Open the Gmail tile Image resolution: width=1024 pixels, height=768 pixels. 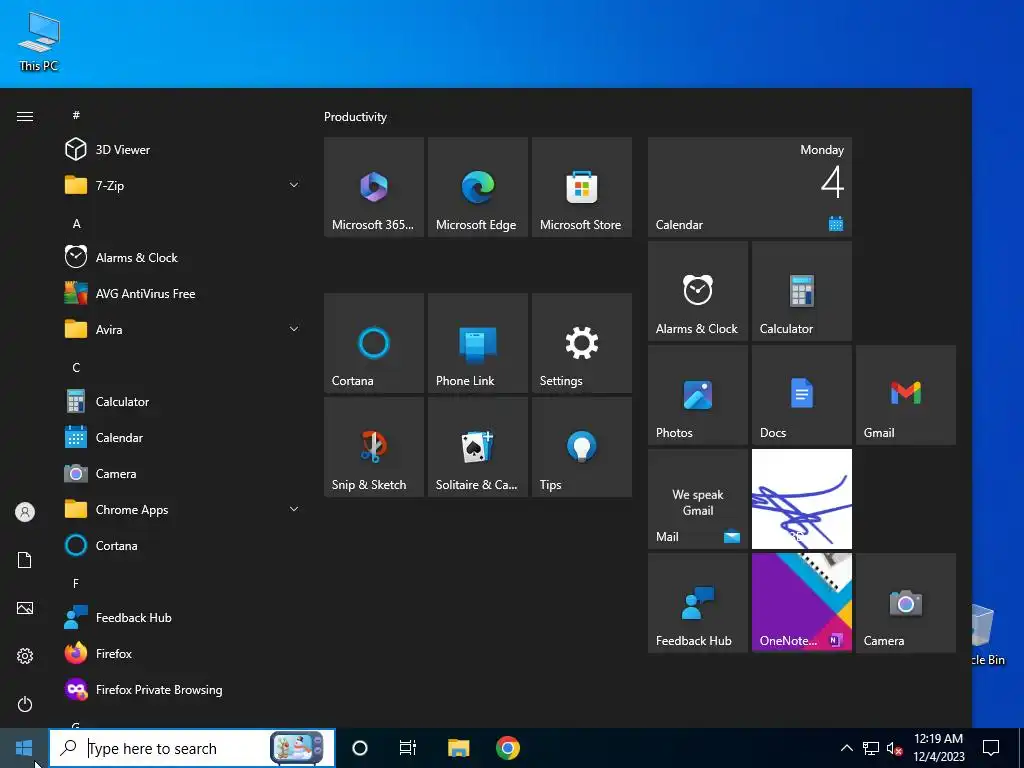[906, 395]
